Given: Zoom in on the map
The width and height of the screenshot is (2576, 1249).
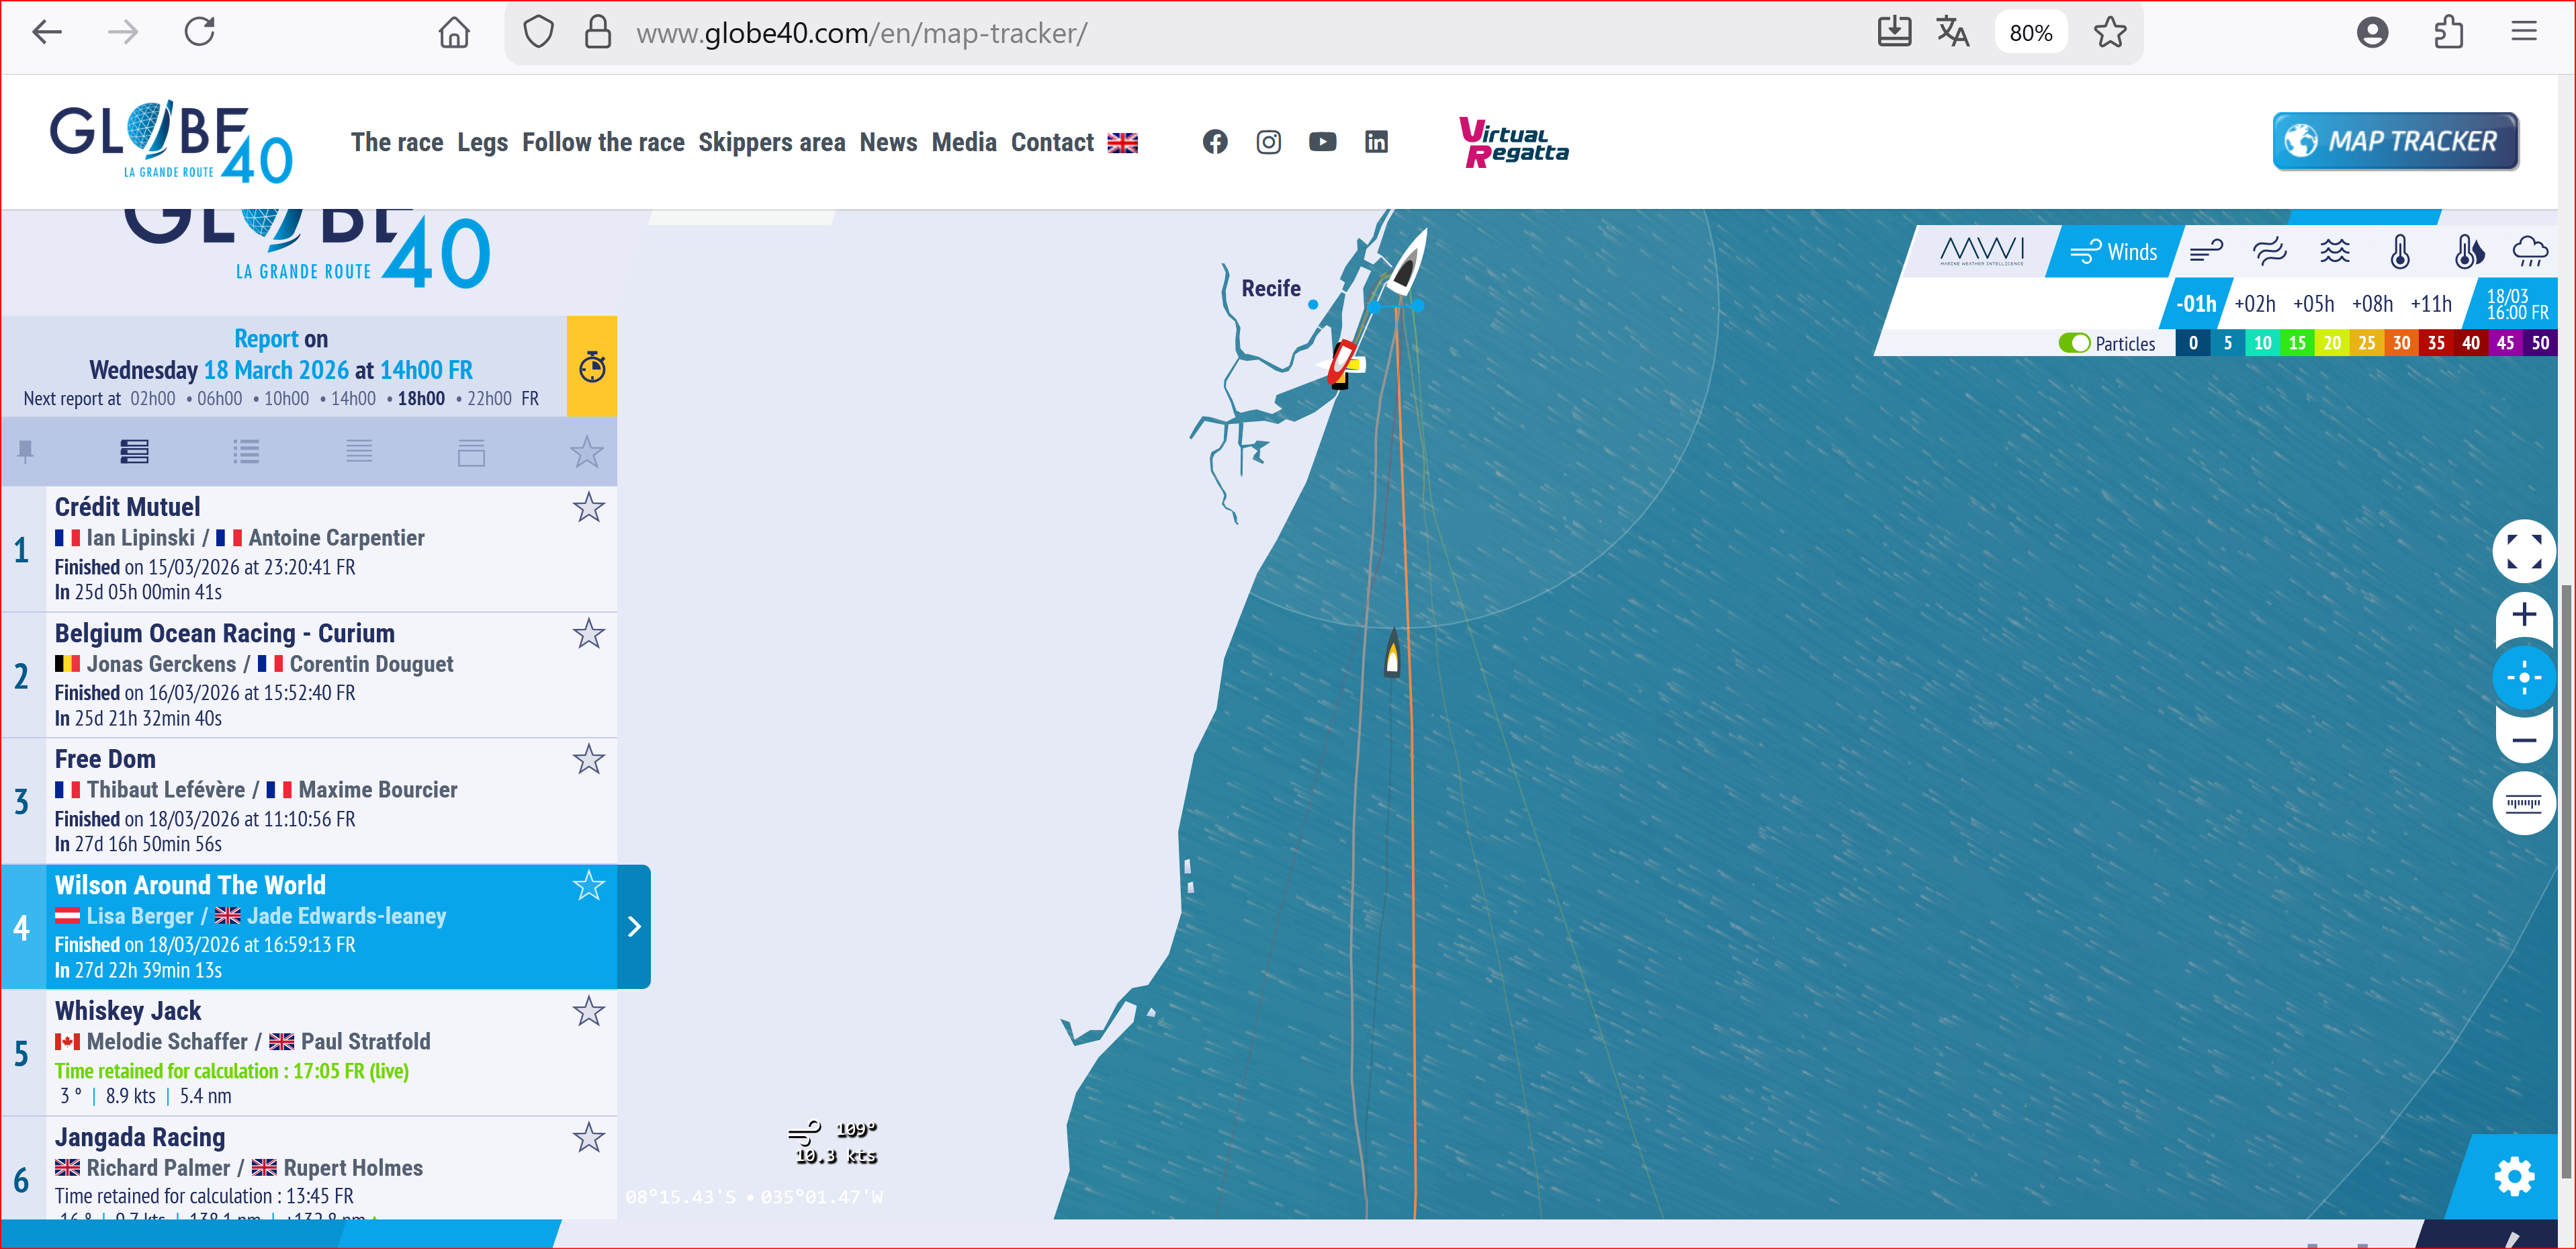Looking at the screenshot, I should (x=2523, y=615).
